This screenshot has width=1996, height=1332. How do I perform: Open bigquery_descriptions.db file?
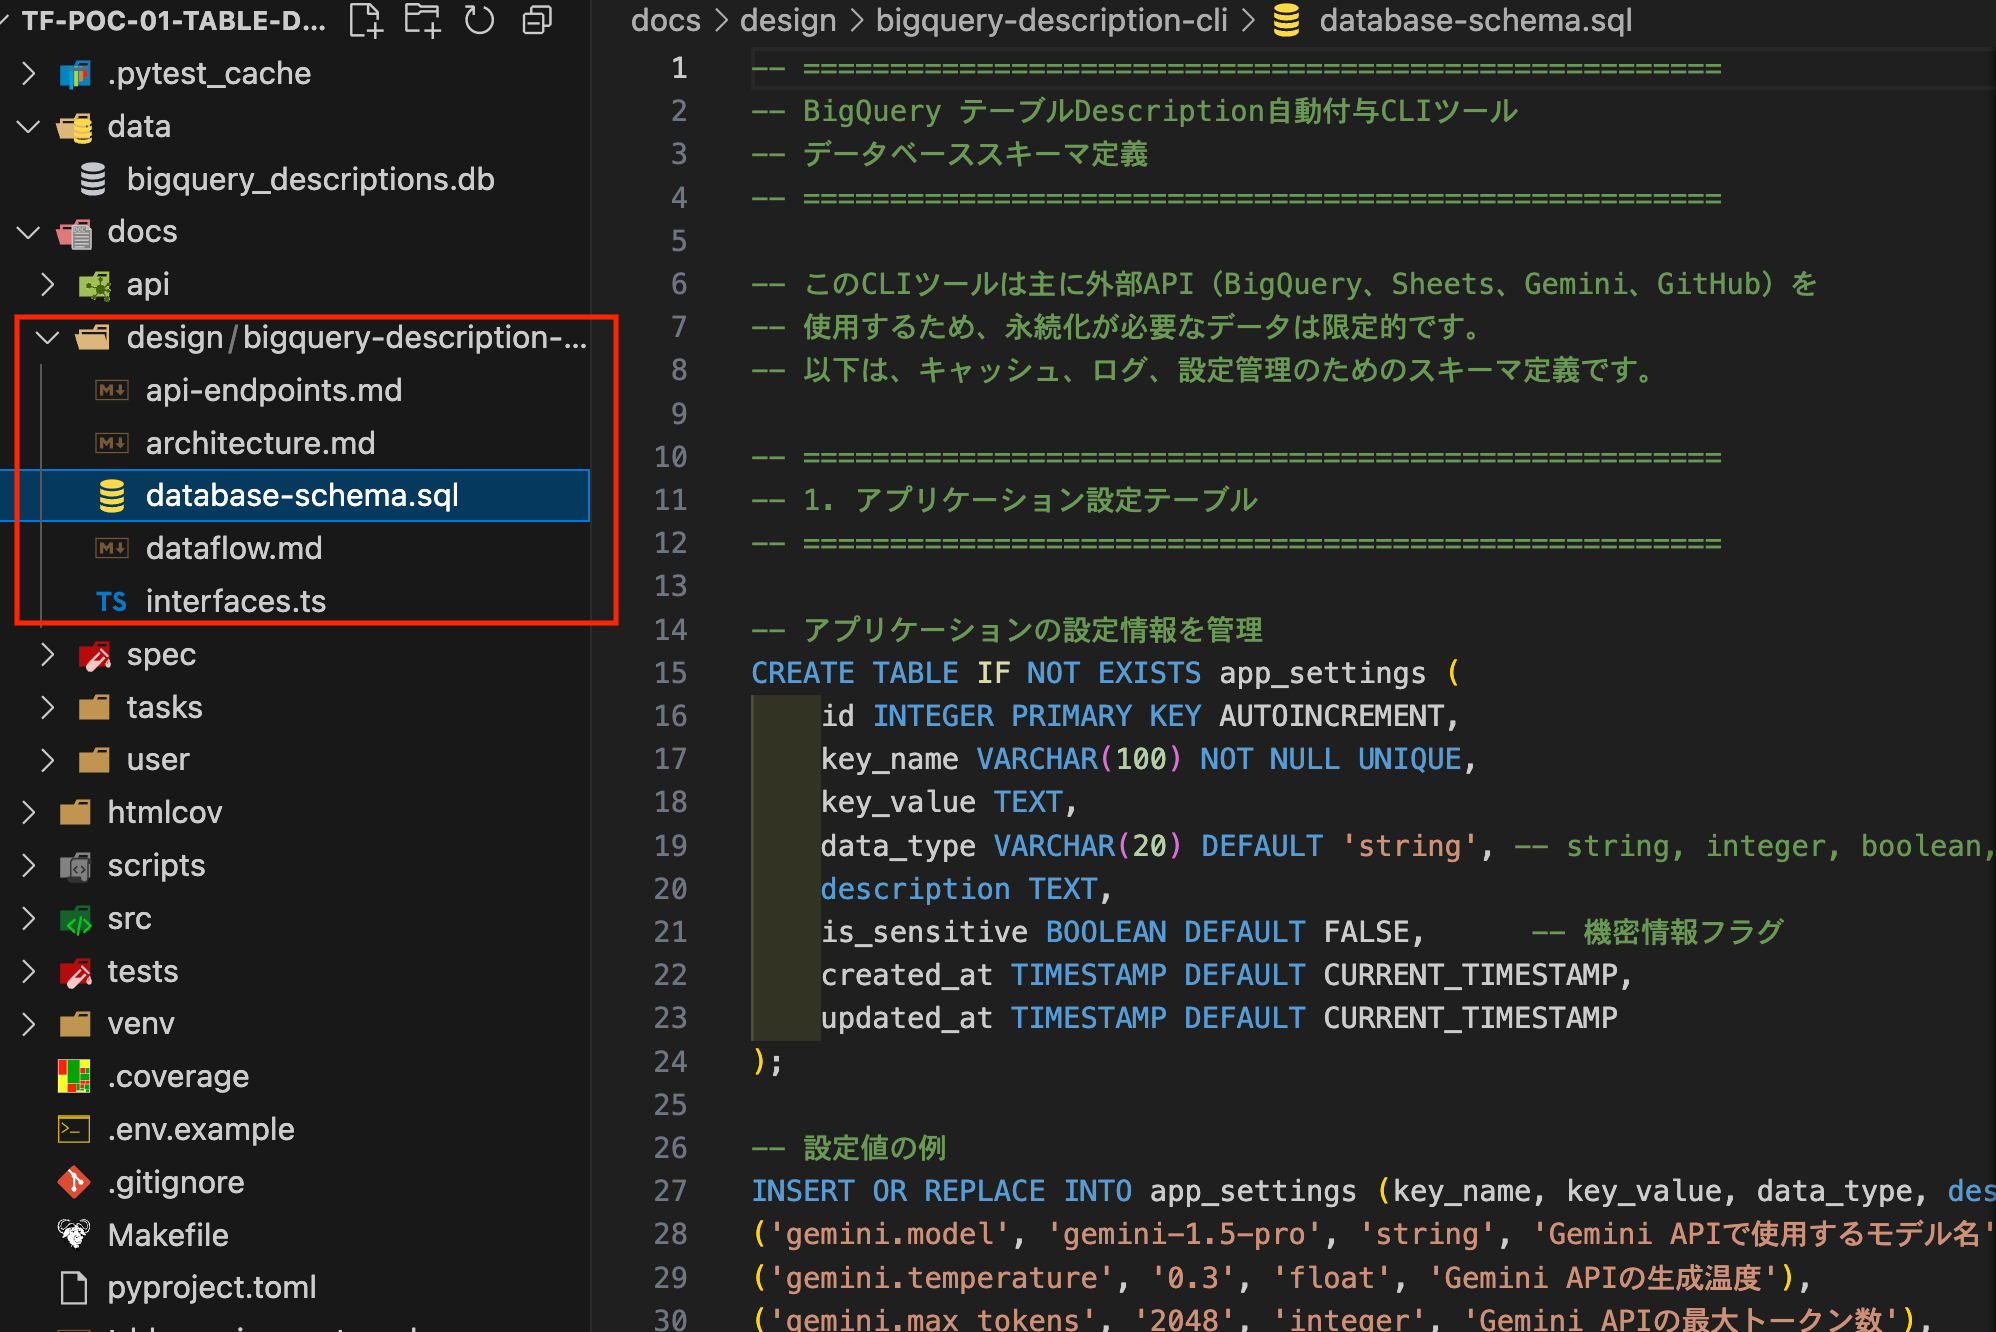310,180
